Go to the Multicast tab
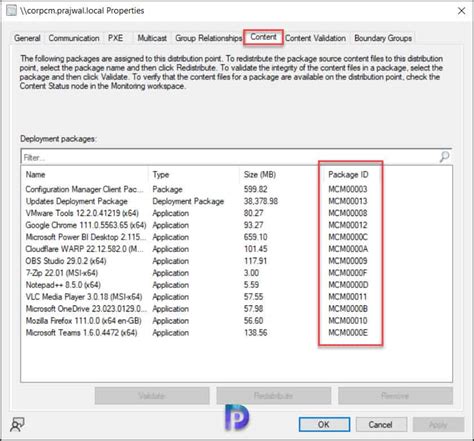 pos(152,38)
